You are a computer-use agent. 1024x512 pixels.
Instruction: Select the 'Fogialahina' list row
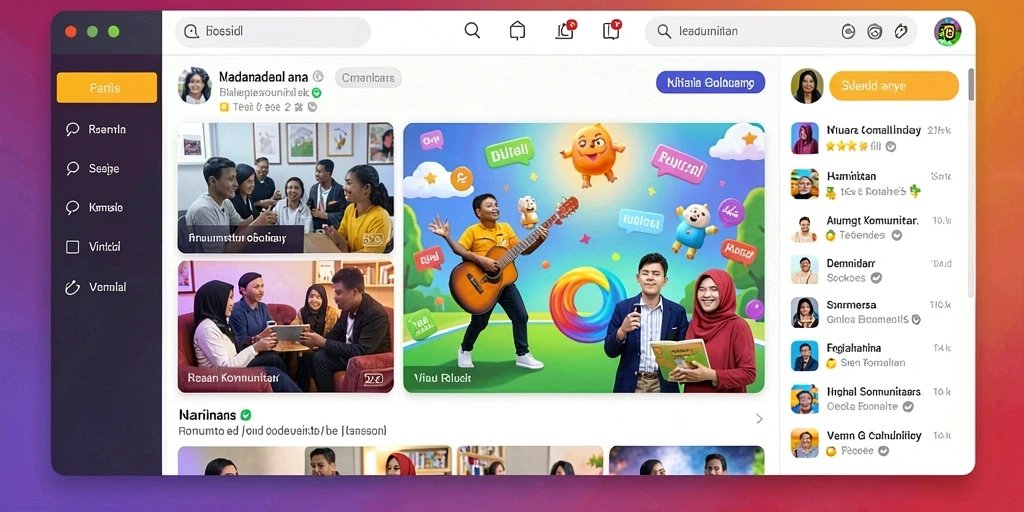coord(872,356)
